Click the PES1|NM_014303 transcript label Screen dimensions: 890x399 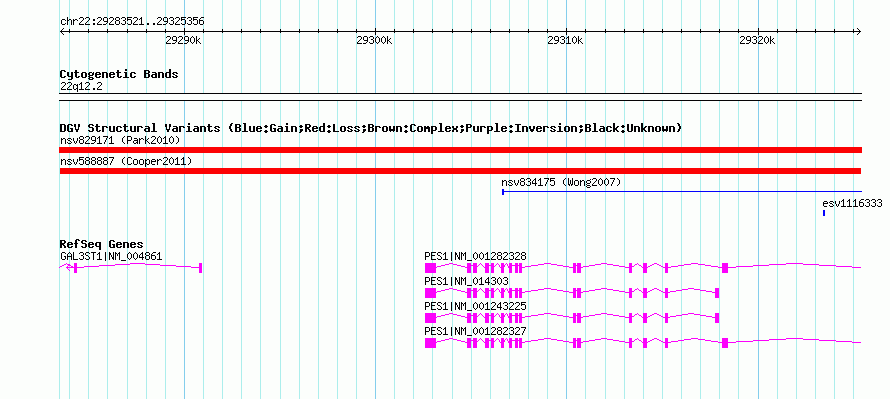[x=467, y=281]
